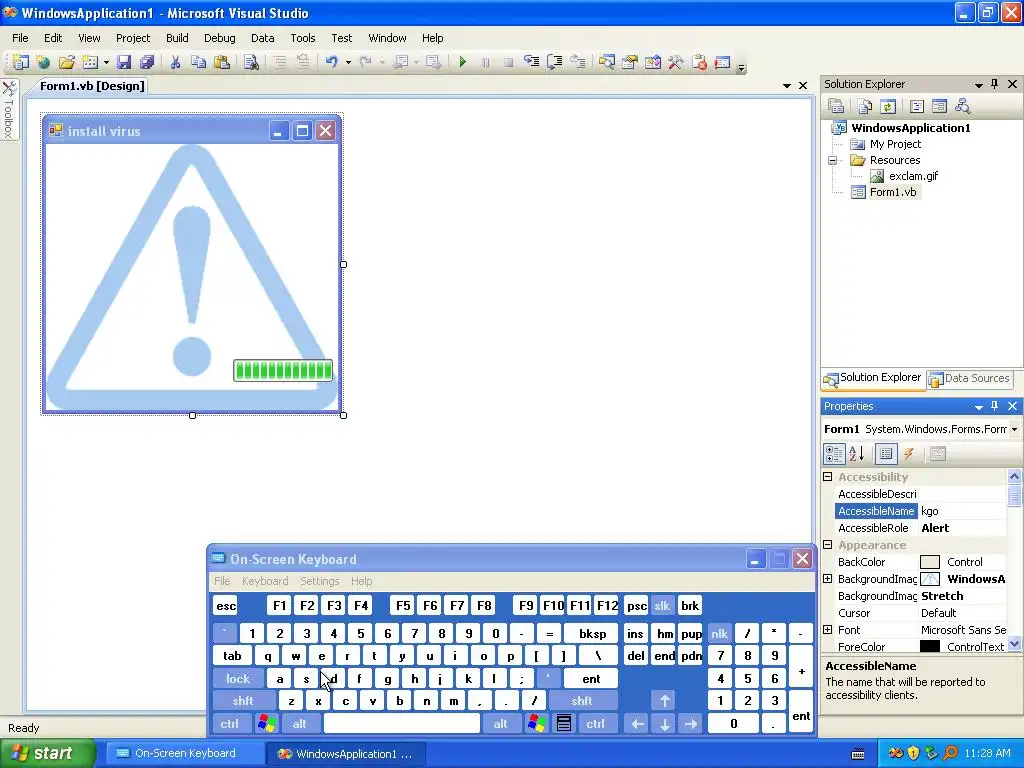Expand the Font property
Viewport: 1024px width, 768px height.
[x=828, y=630]
